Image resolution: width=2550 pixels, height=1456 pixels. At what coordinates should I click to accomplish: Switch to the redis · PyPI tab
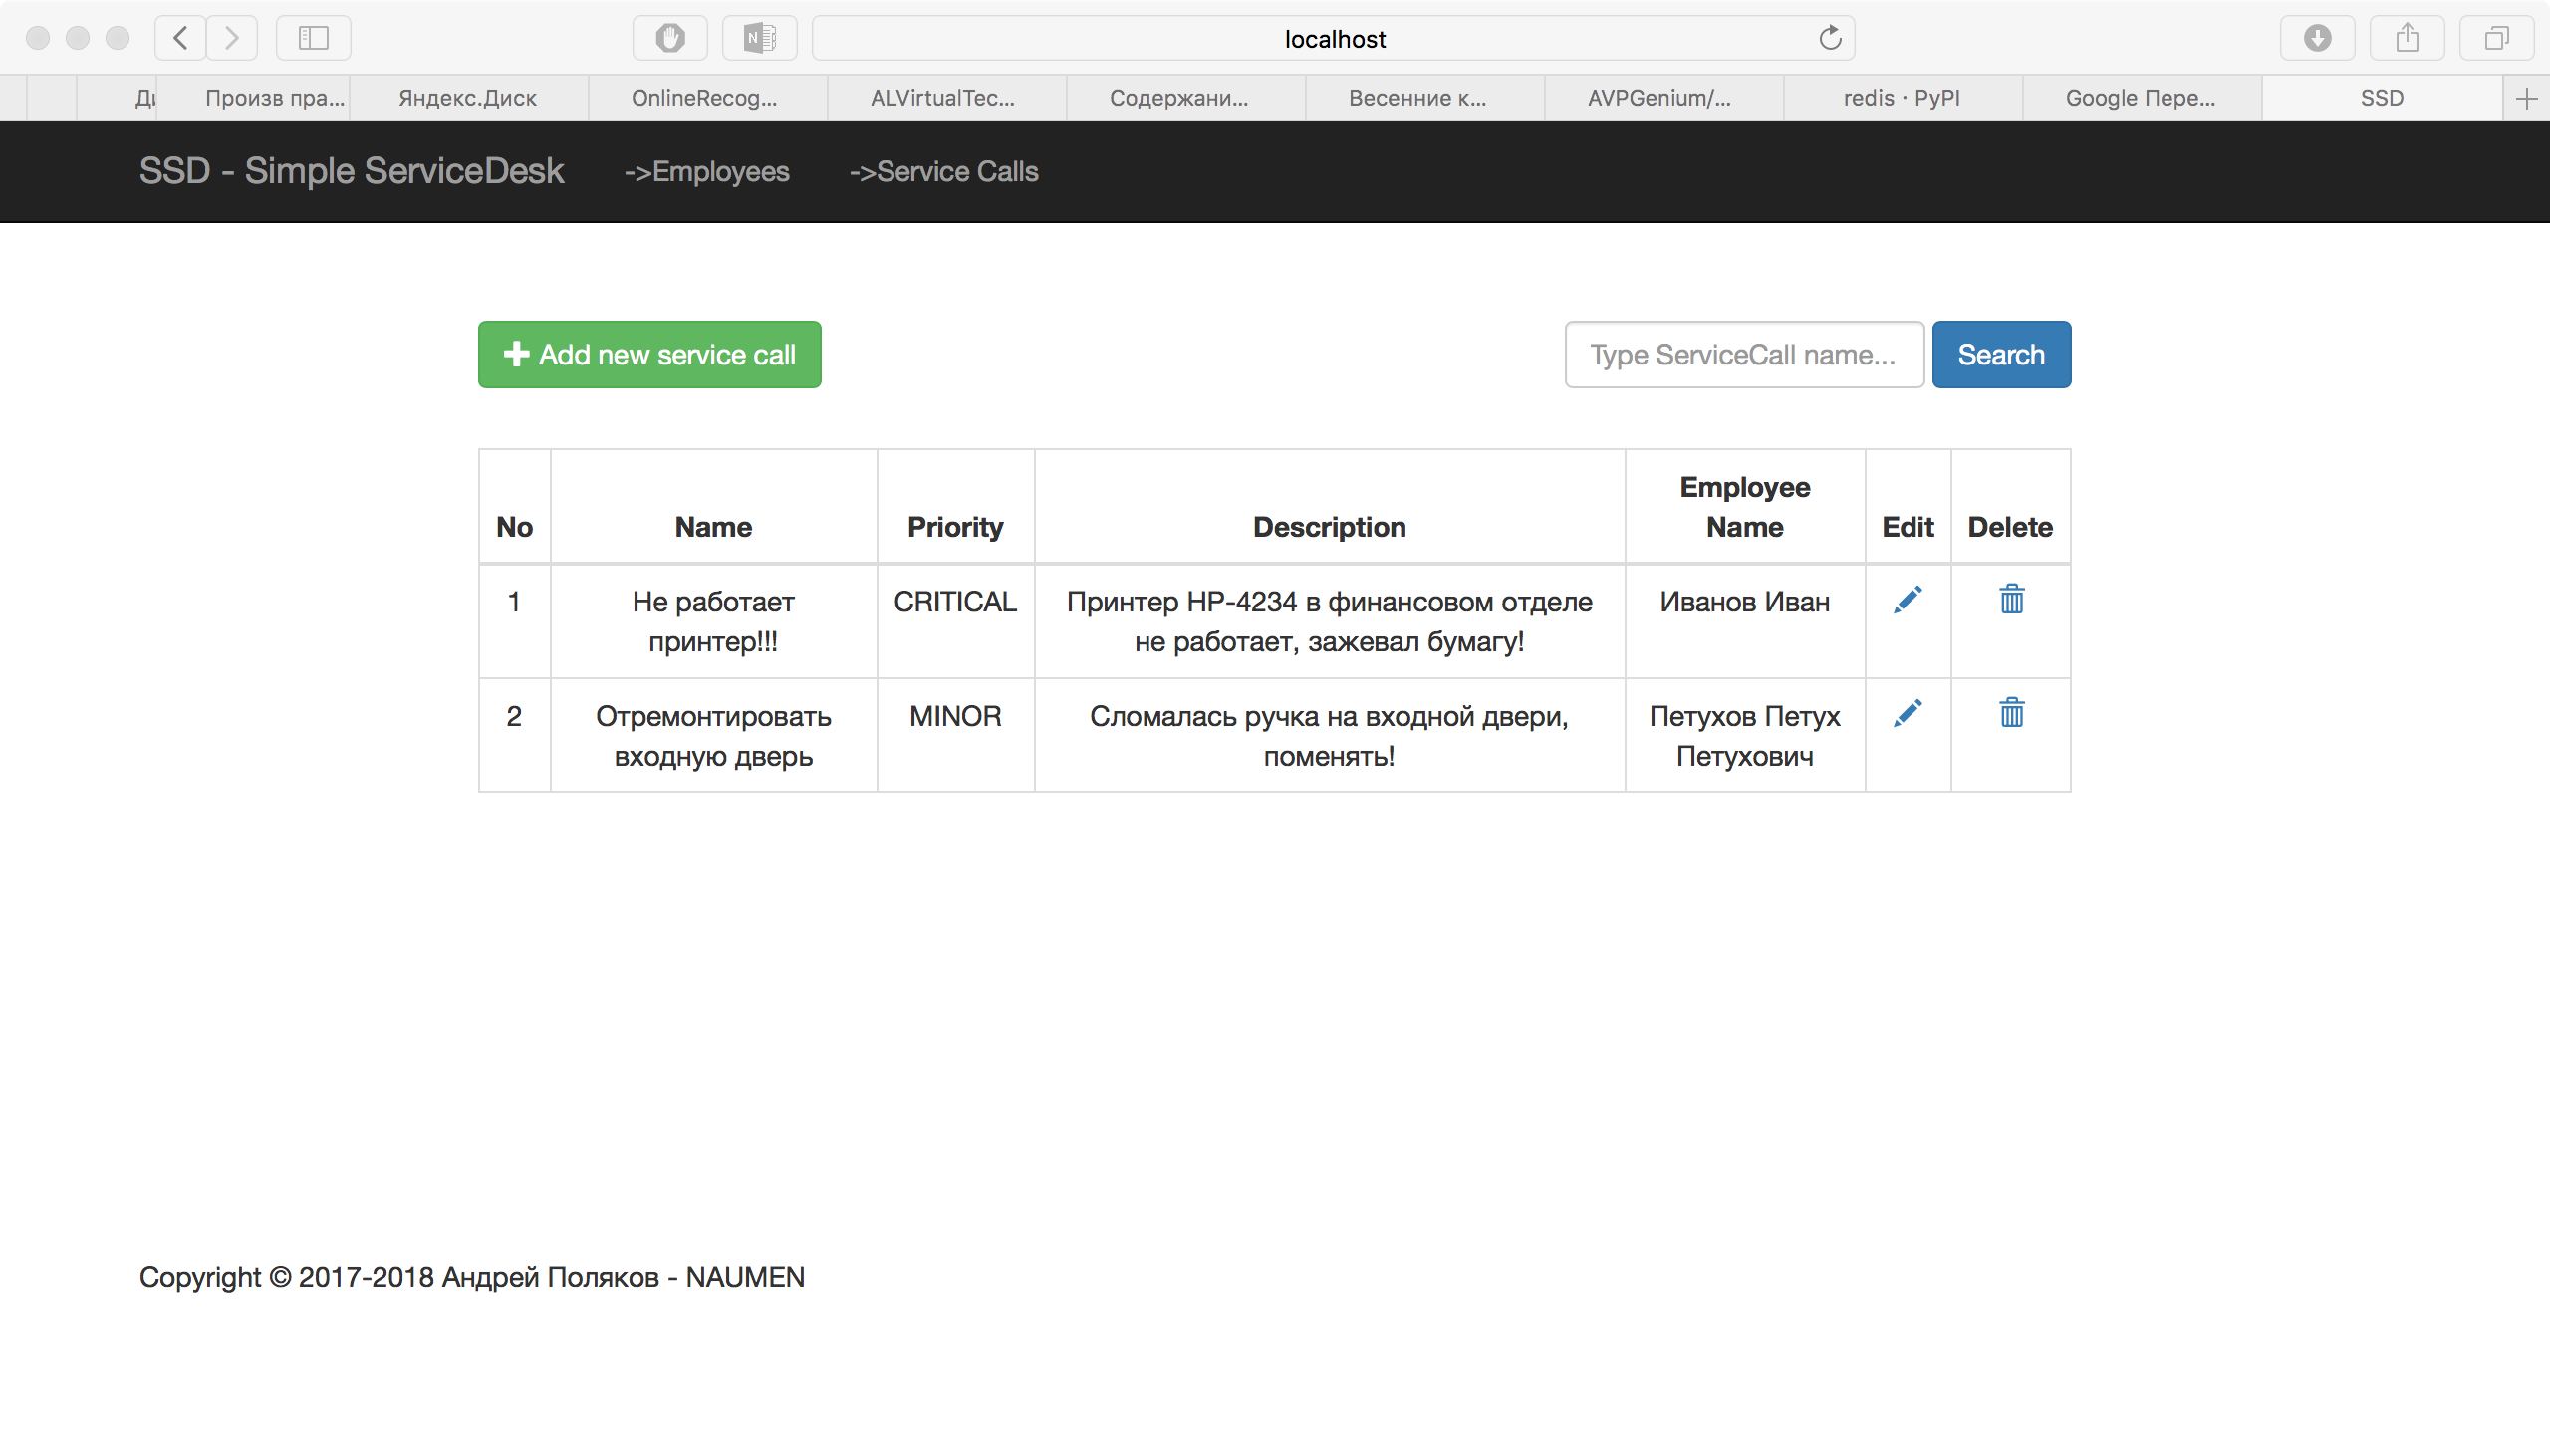(x=1901, y=98)
